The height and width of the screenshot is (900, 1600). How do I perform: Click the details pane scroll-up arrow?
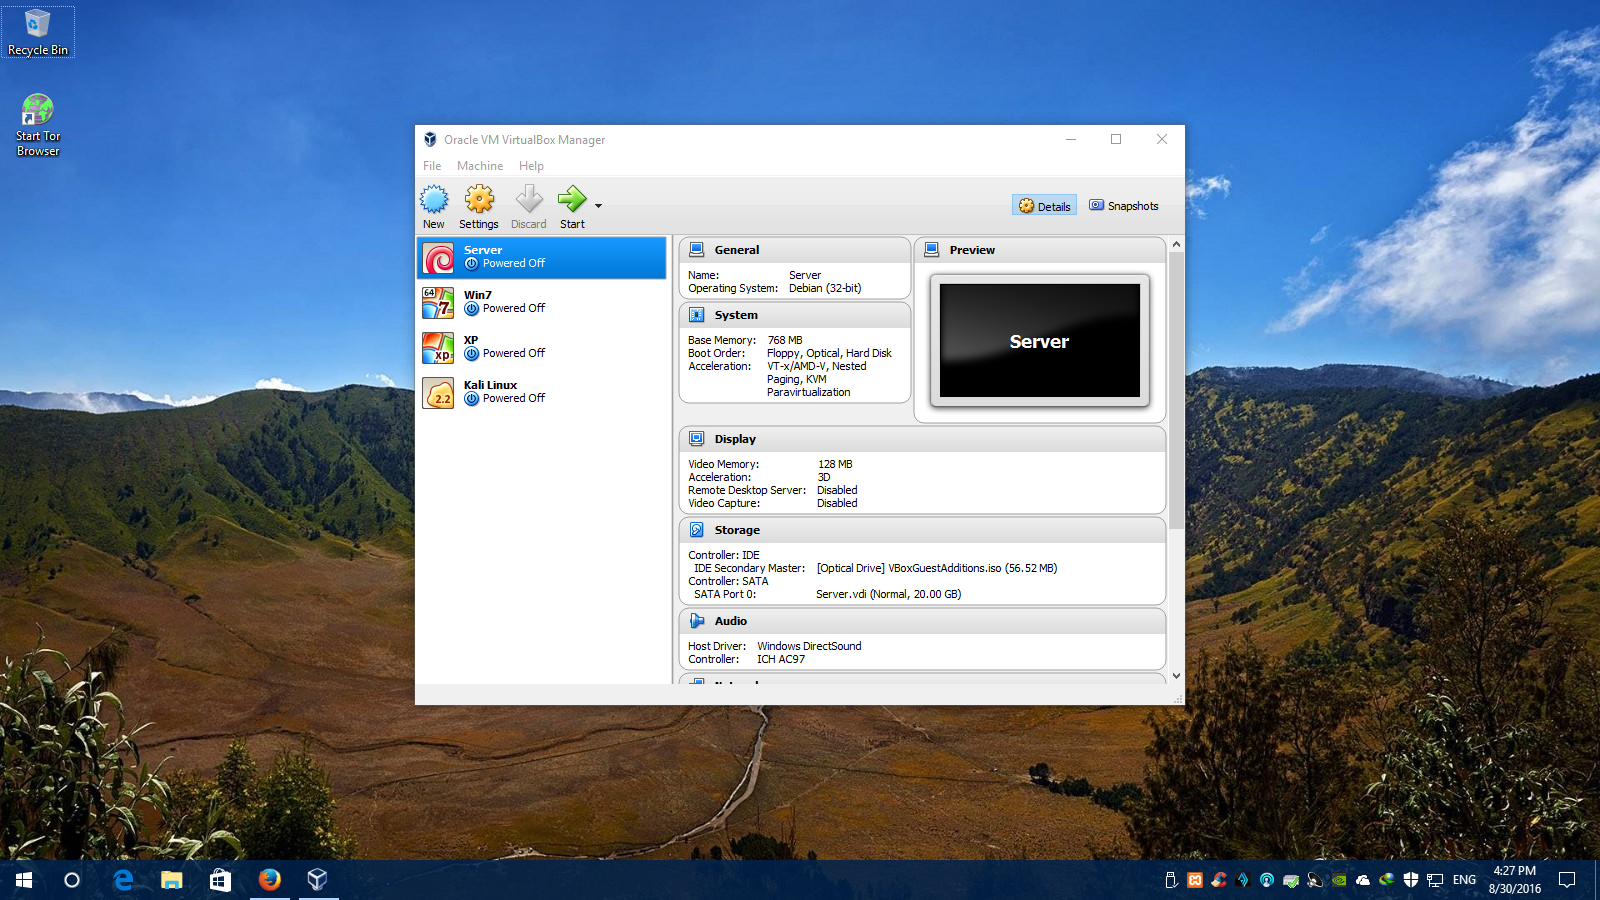coord(1176,244)
